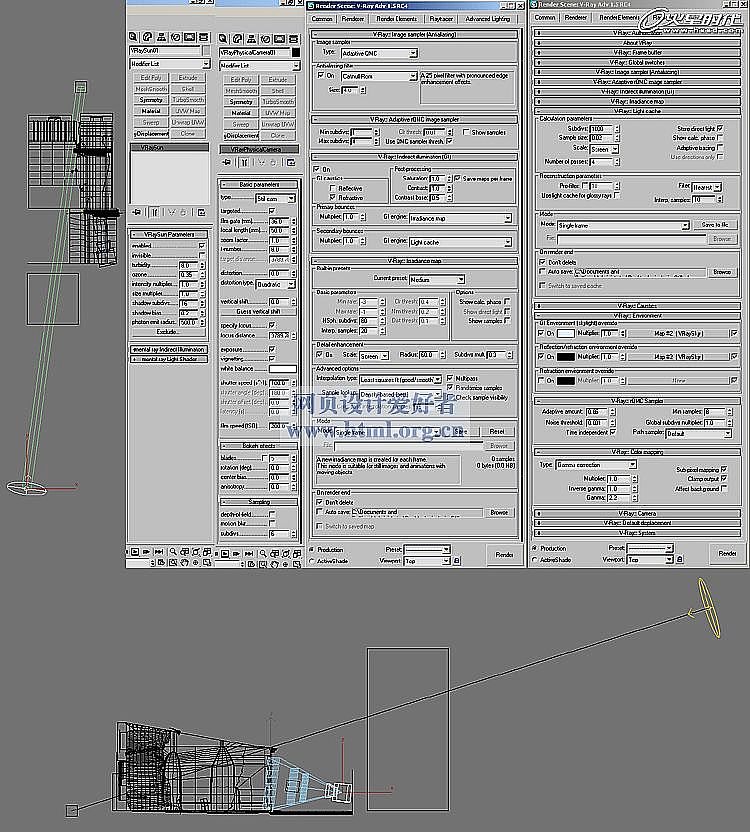Switch to Common tab in right Render Scene

545,18
